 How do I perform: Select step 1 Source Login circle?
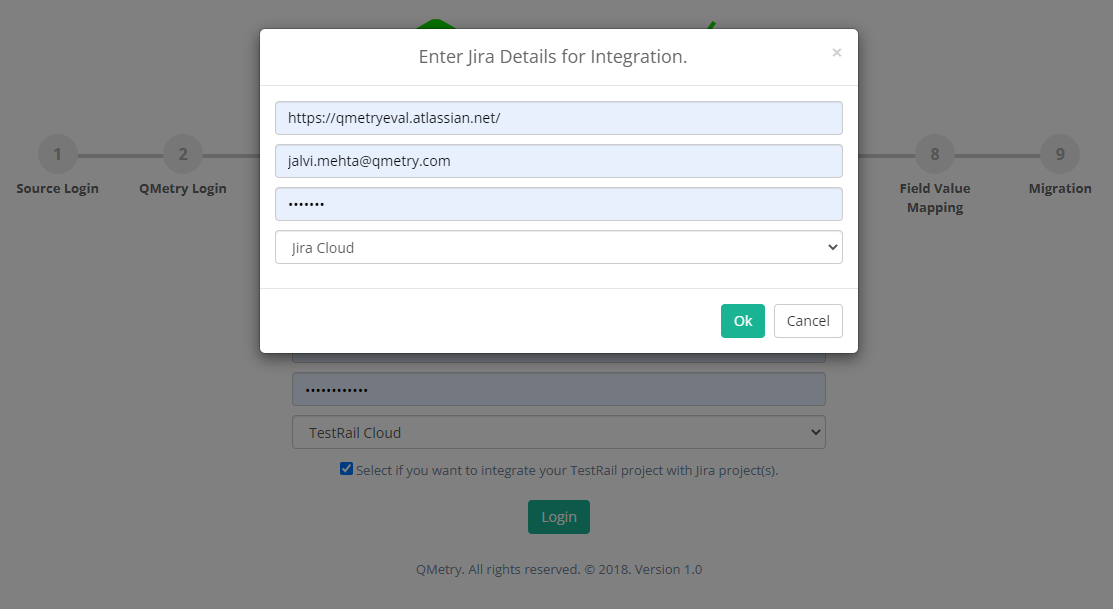point(57,154)
